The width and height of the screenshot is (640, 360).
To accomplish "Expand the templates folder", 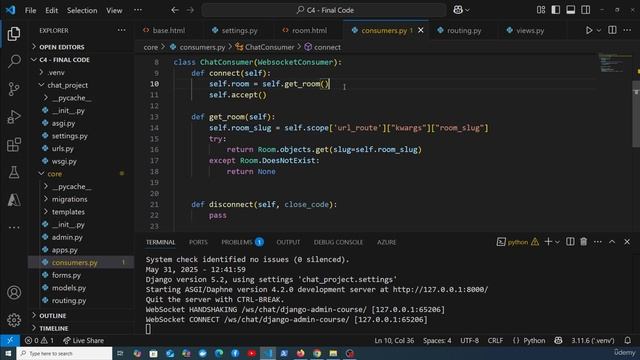I will point(68,212).
